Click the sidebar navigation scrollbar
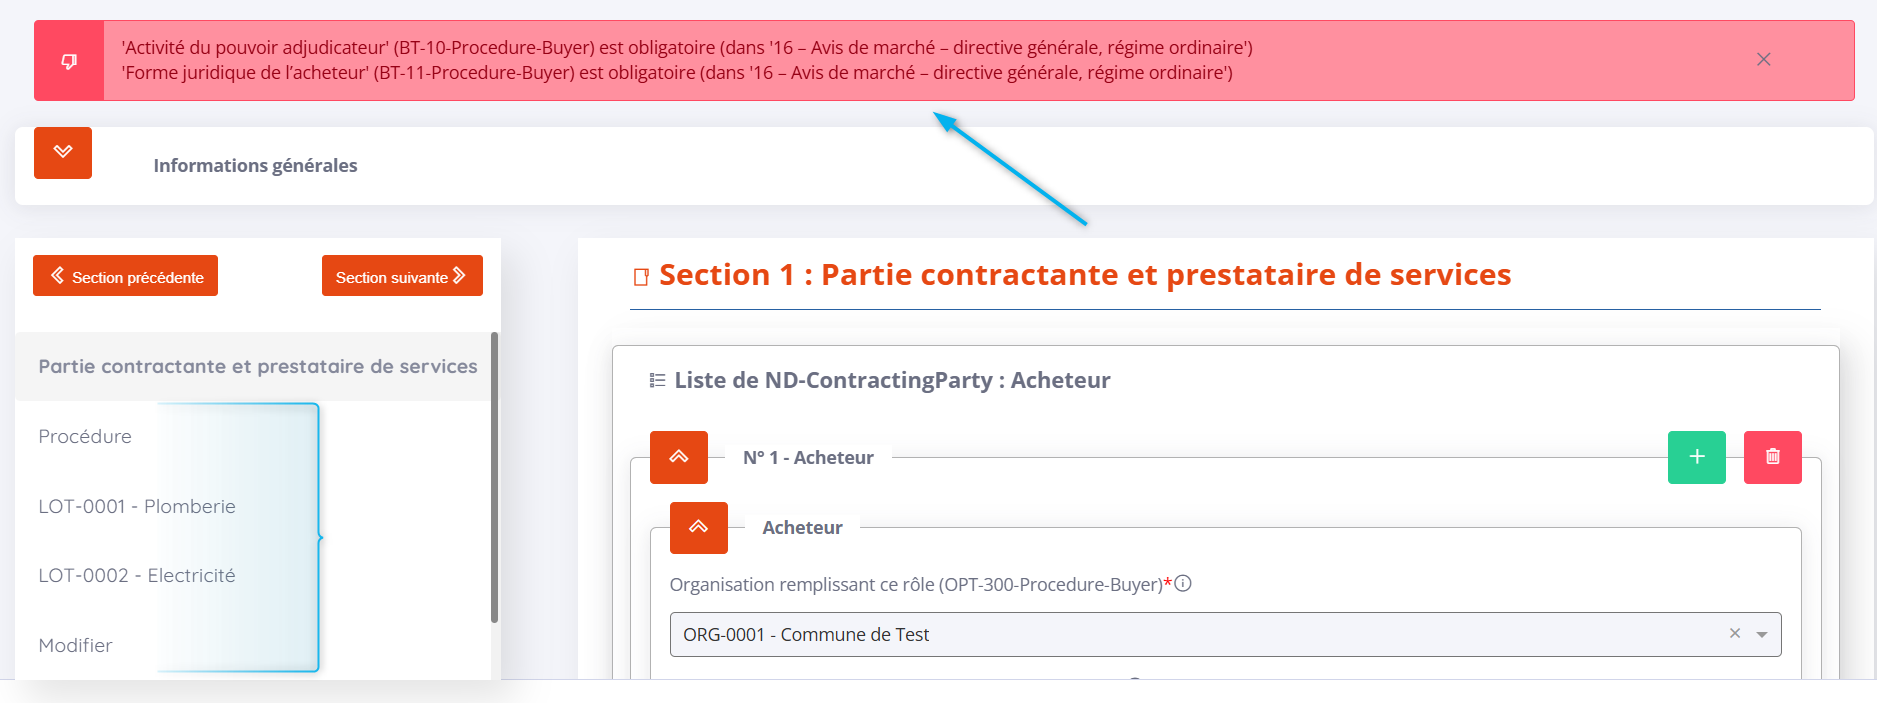Viewport: 1877px width, 703px height. pyautogui.click(x=494, y=480)
